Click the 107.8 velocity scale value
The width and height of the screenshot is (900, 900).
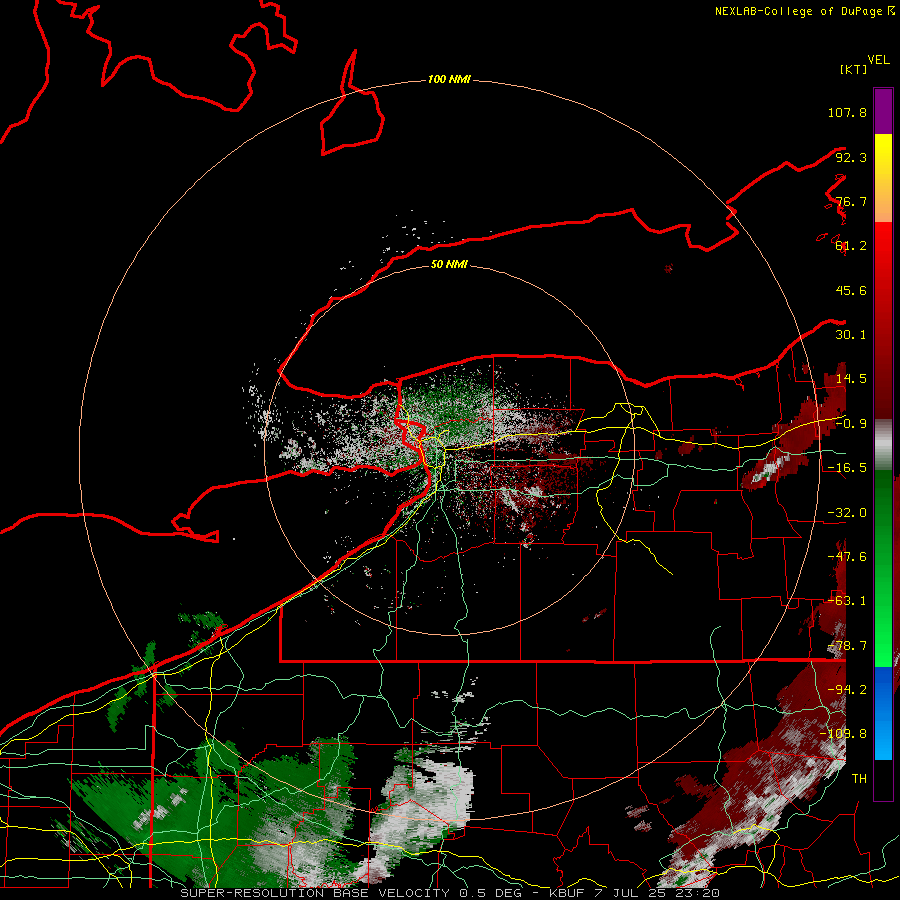point(847,112)
